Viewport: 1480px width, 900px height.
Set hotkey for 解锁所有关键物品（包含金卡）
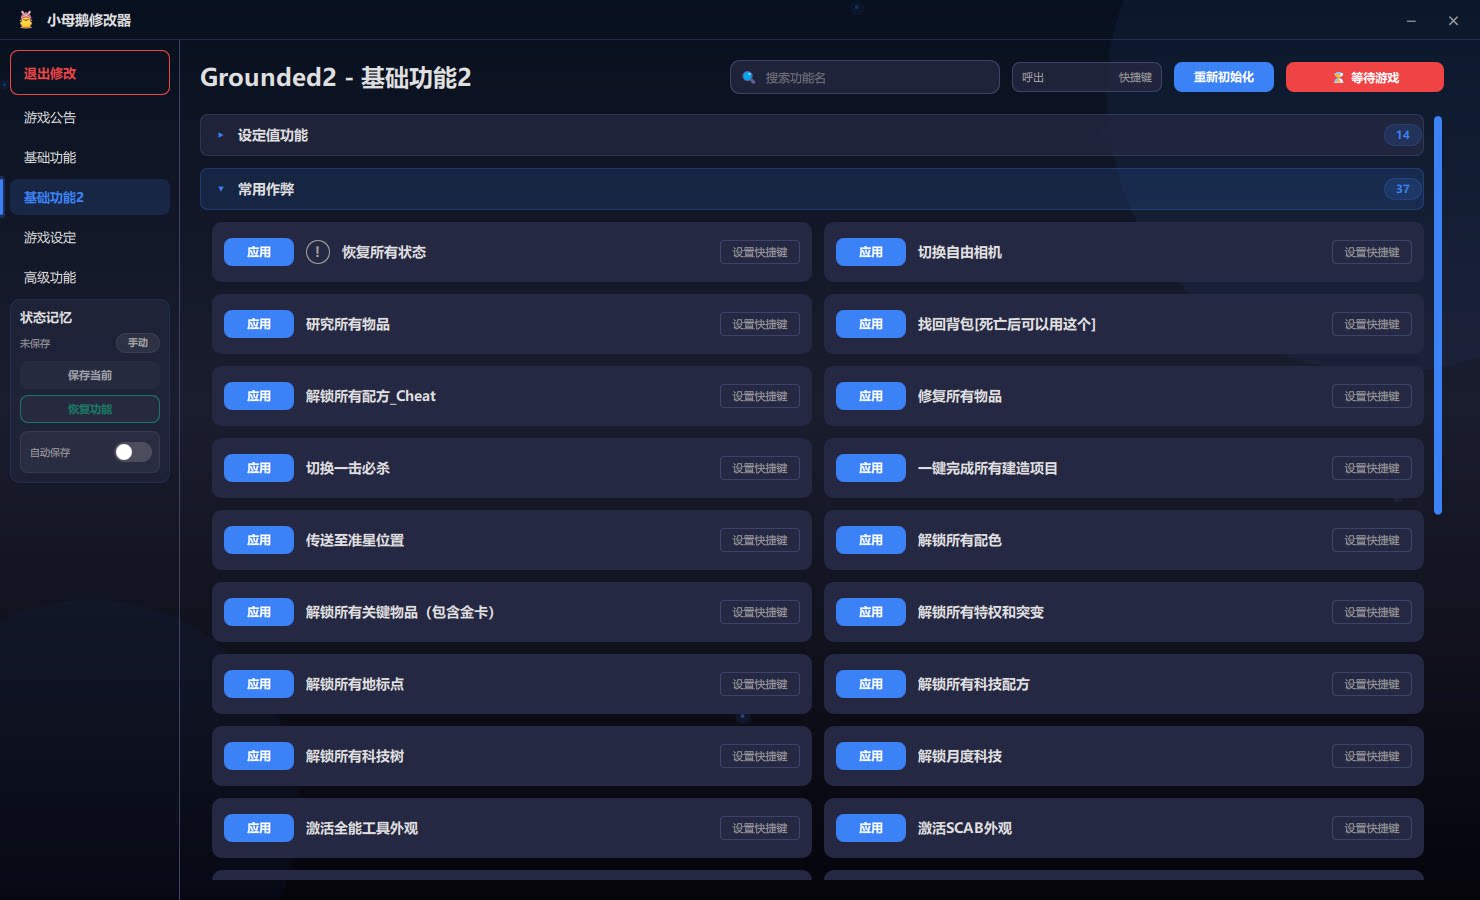tap(760, 612)
